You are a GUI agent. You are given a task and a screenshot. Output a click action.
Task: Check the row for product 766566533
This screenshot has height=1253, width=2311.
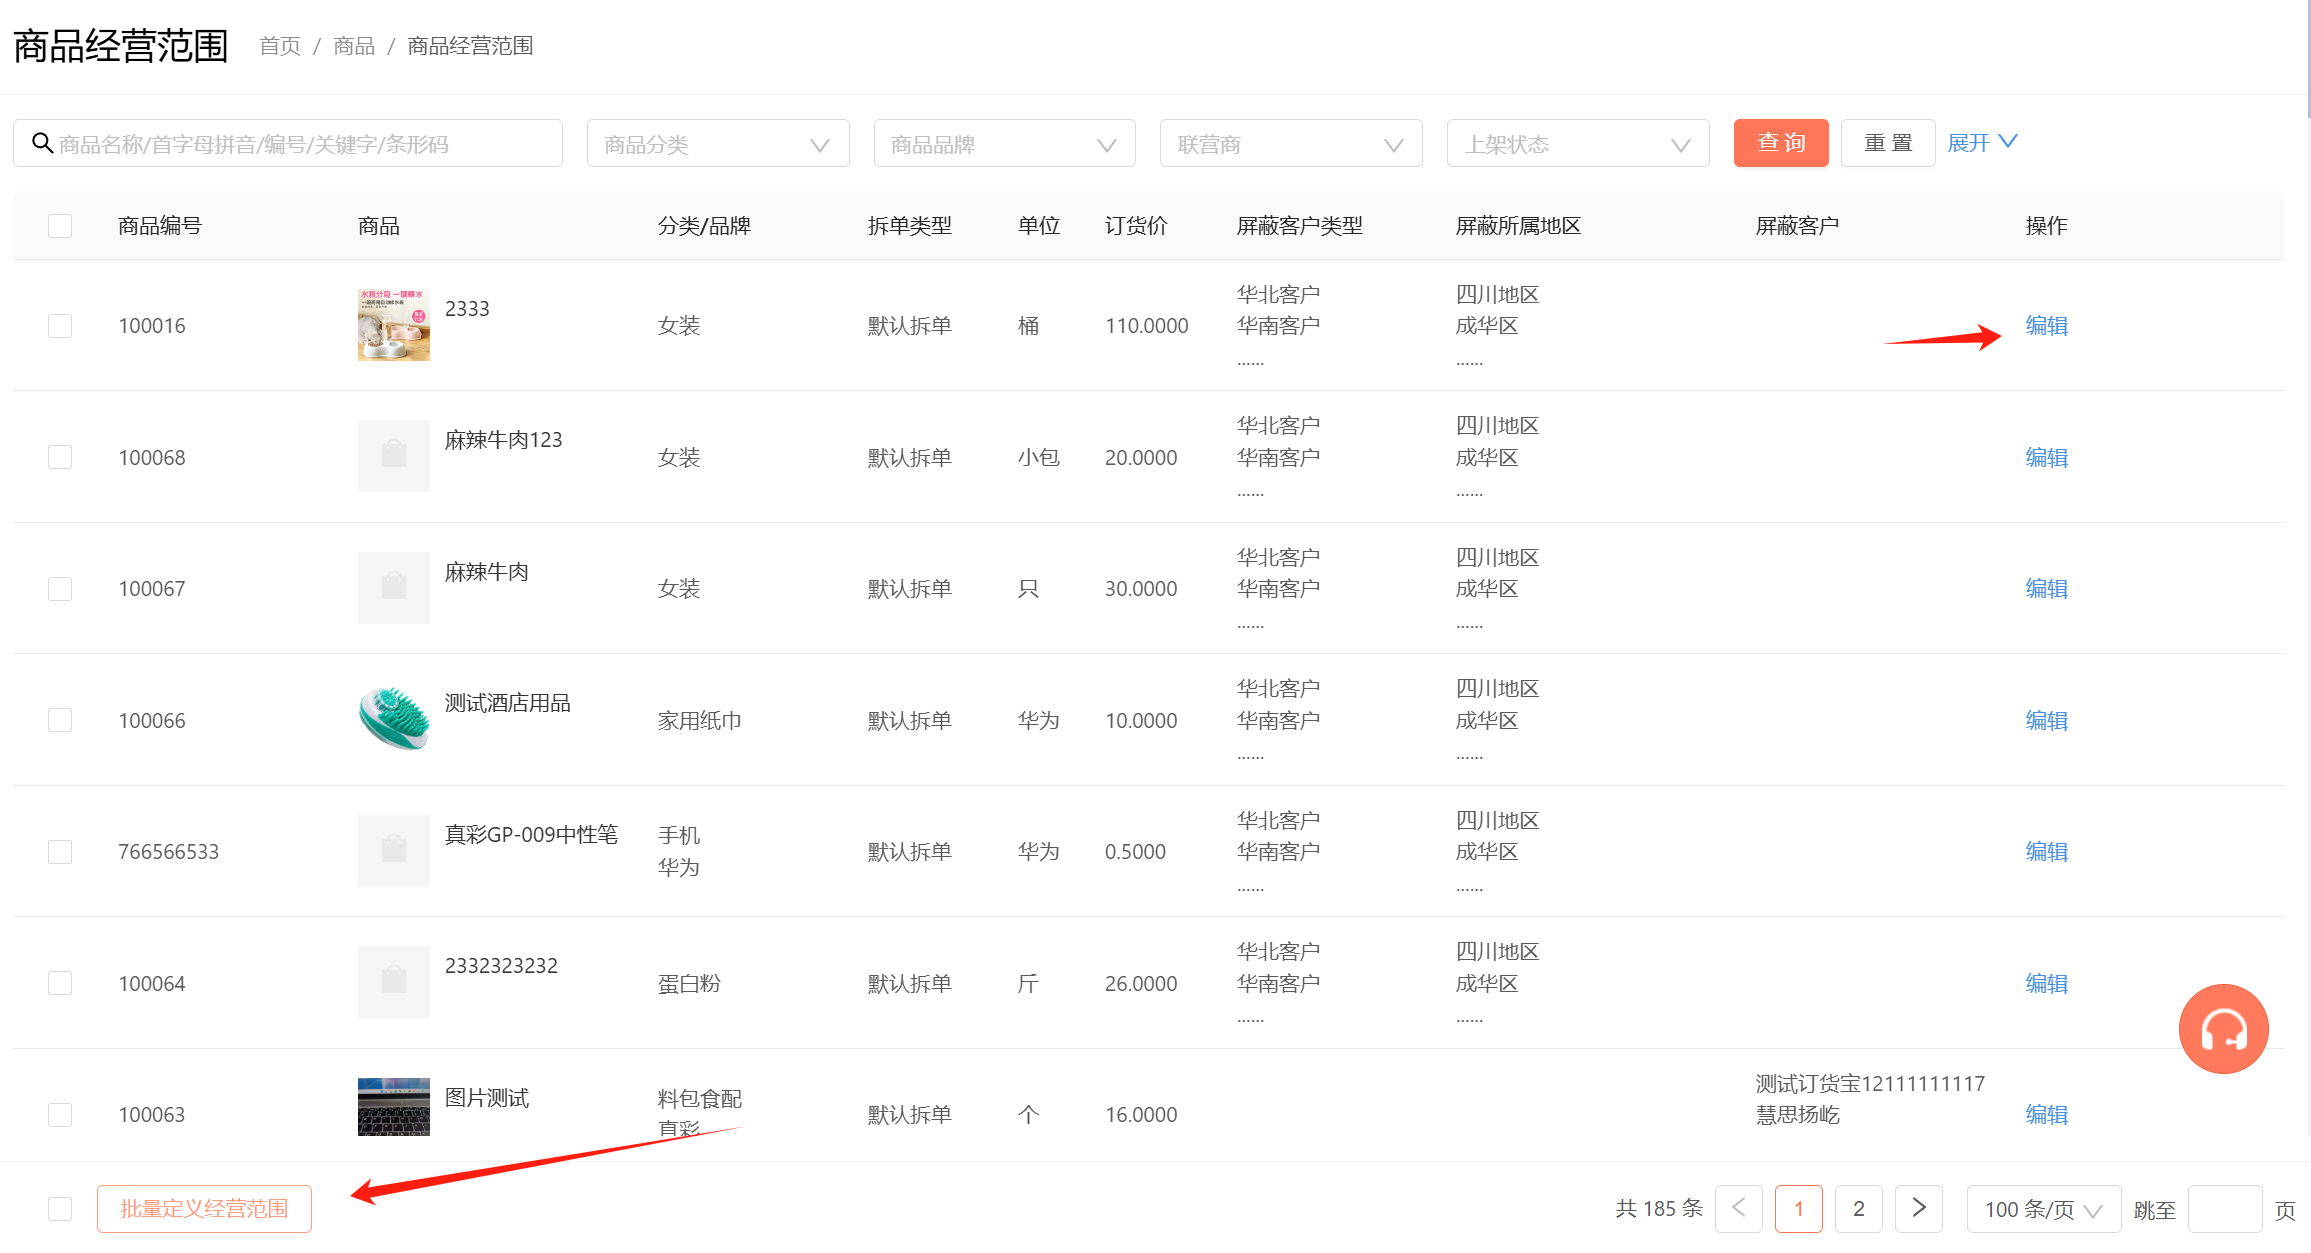[60, 851]
